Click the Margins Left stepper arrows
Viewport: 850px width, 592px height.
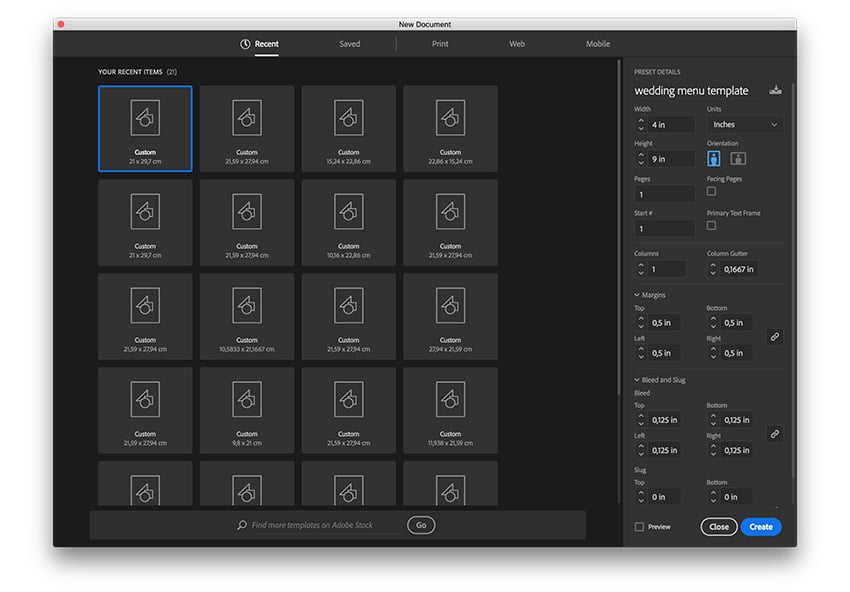pyautogui.click(x=641, y=353)
